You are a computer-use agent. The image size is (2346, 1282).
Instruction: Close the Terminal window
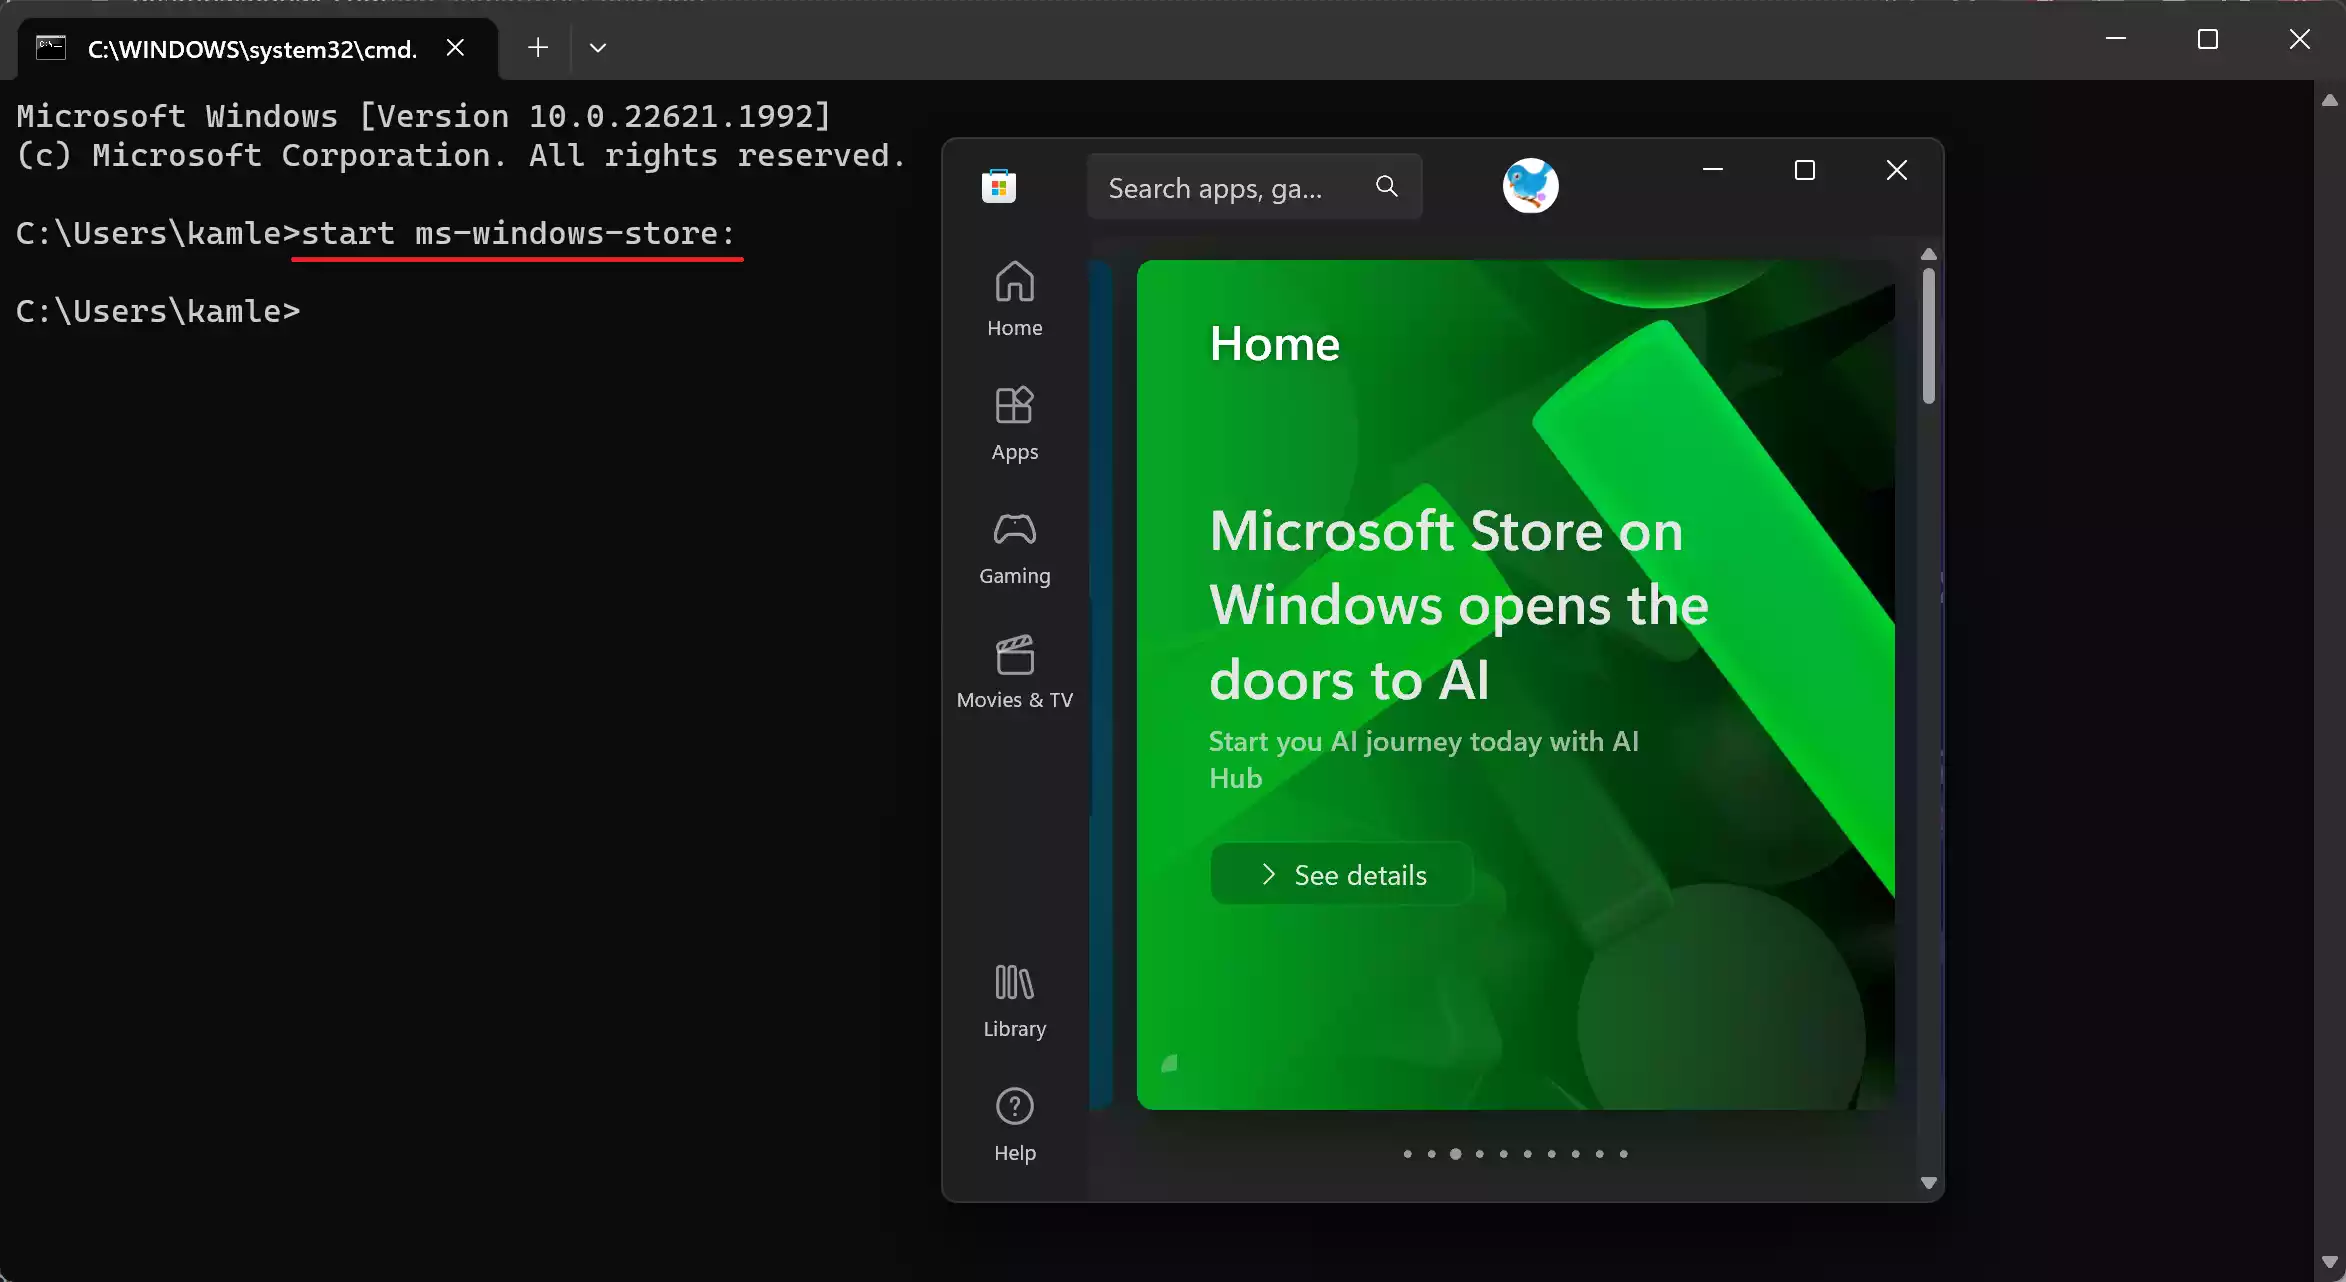2299,39
